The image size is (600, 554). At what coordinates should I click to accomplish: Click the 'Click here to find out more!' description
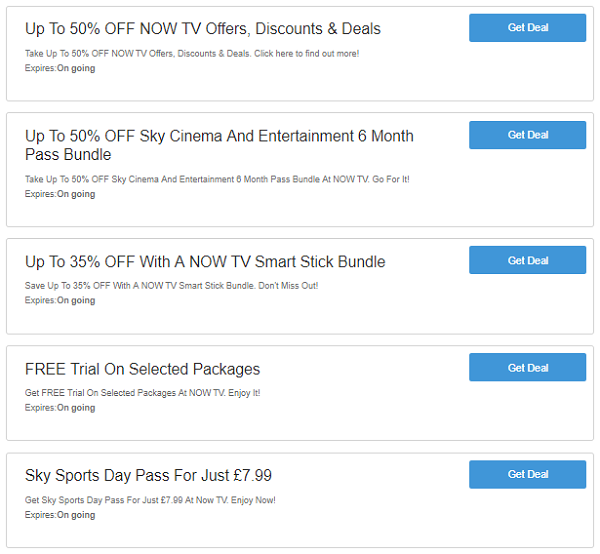tap(192, 54)
